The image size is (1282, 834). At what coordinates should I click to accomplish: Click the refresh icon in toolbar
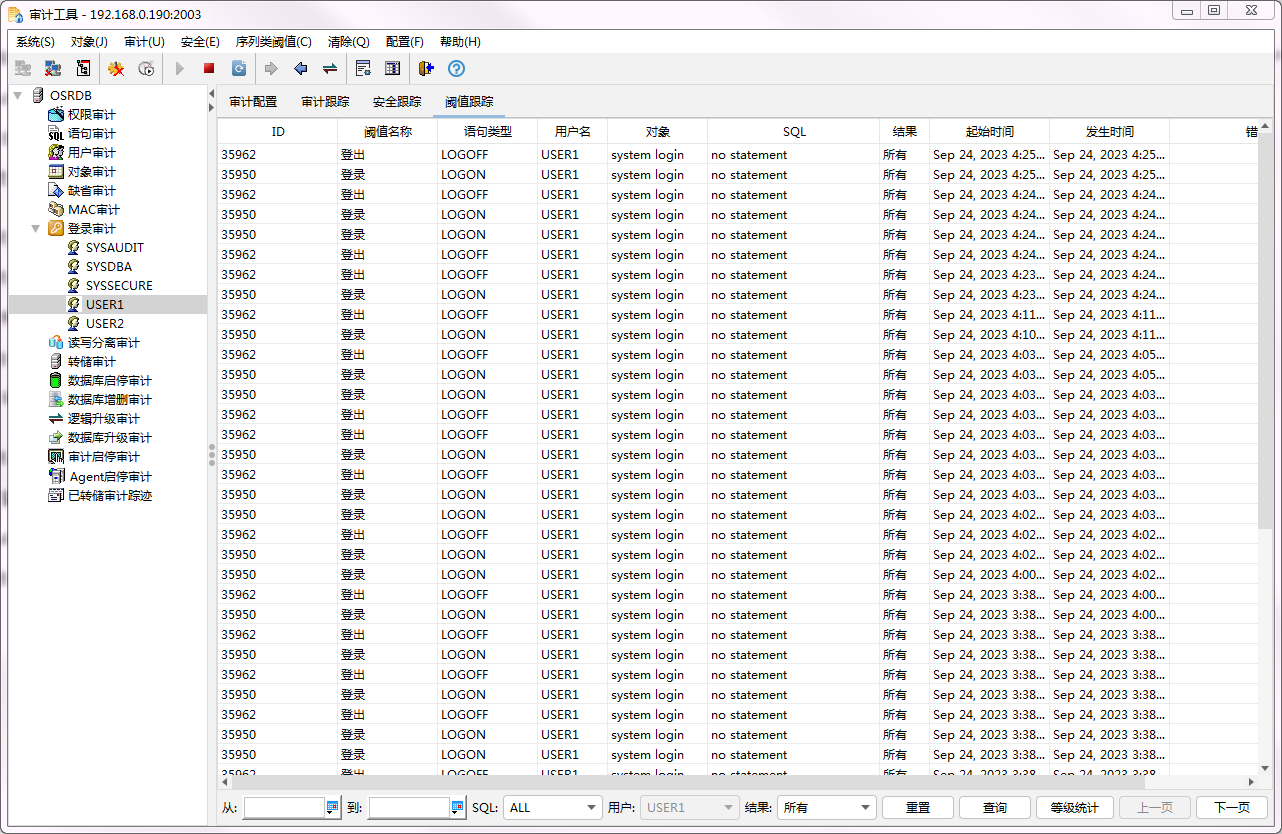coord(239,69)
